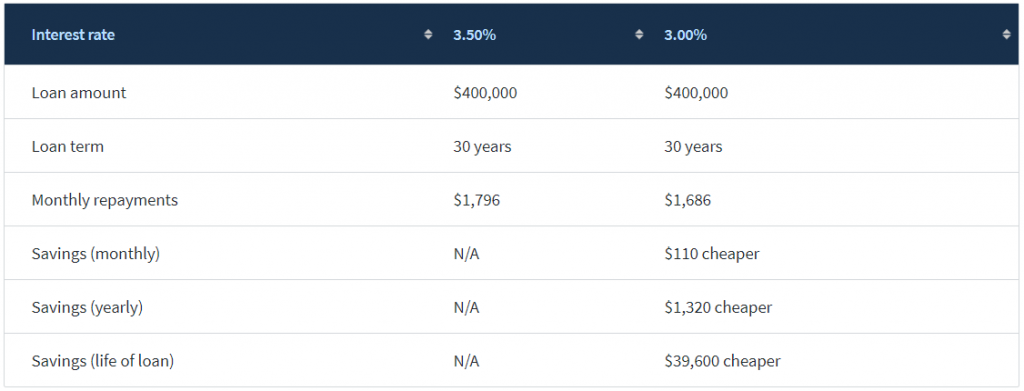The height and width of the screenshot is (391, 1024).
Task: Click 30 years in the 3.00% column
Action: 694,147
